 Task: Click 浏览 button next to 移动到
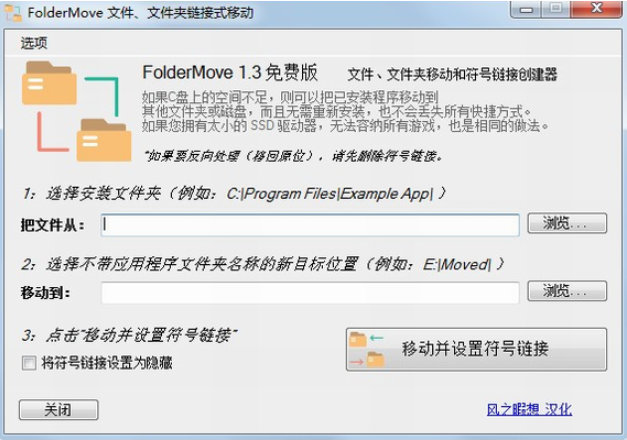click(x=567, y=291)
